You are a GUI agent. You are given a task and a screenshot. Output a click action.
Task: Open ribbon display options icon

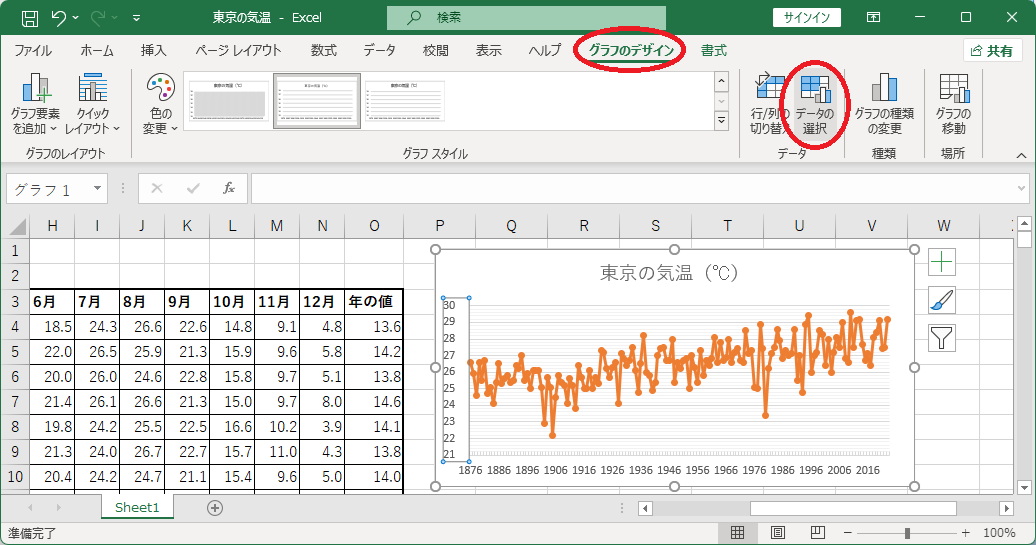click(873, 18)
